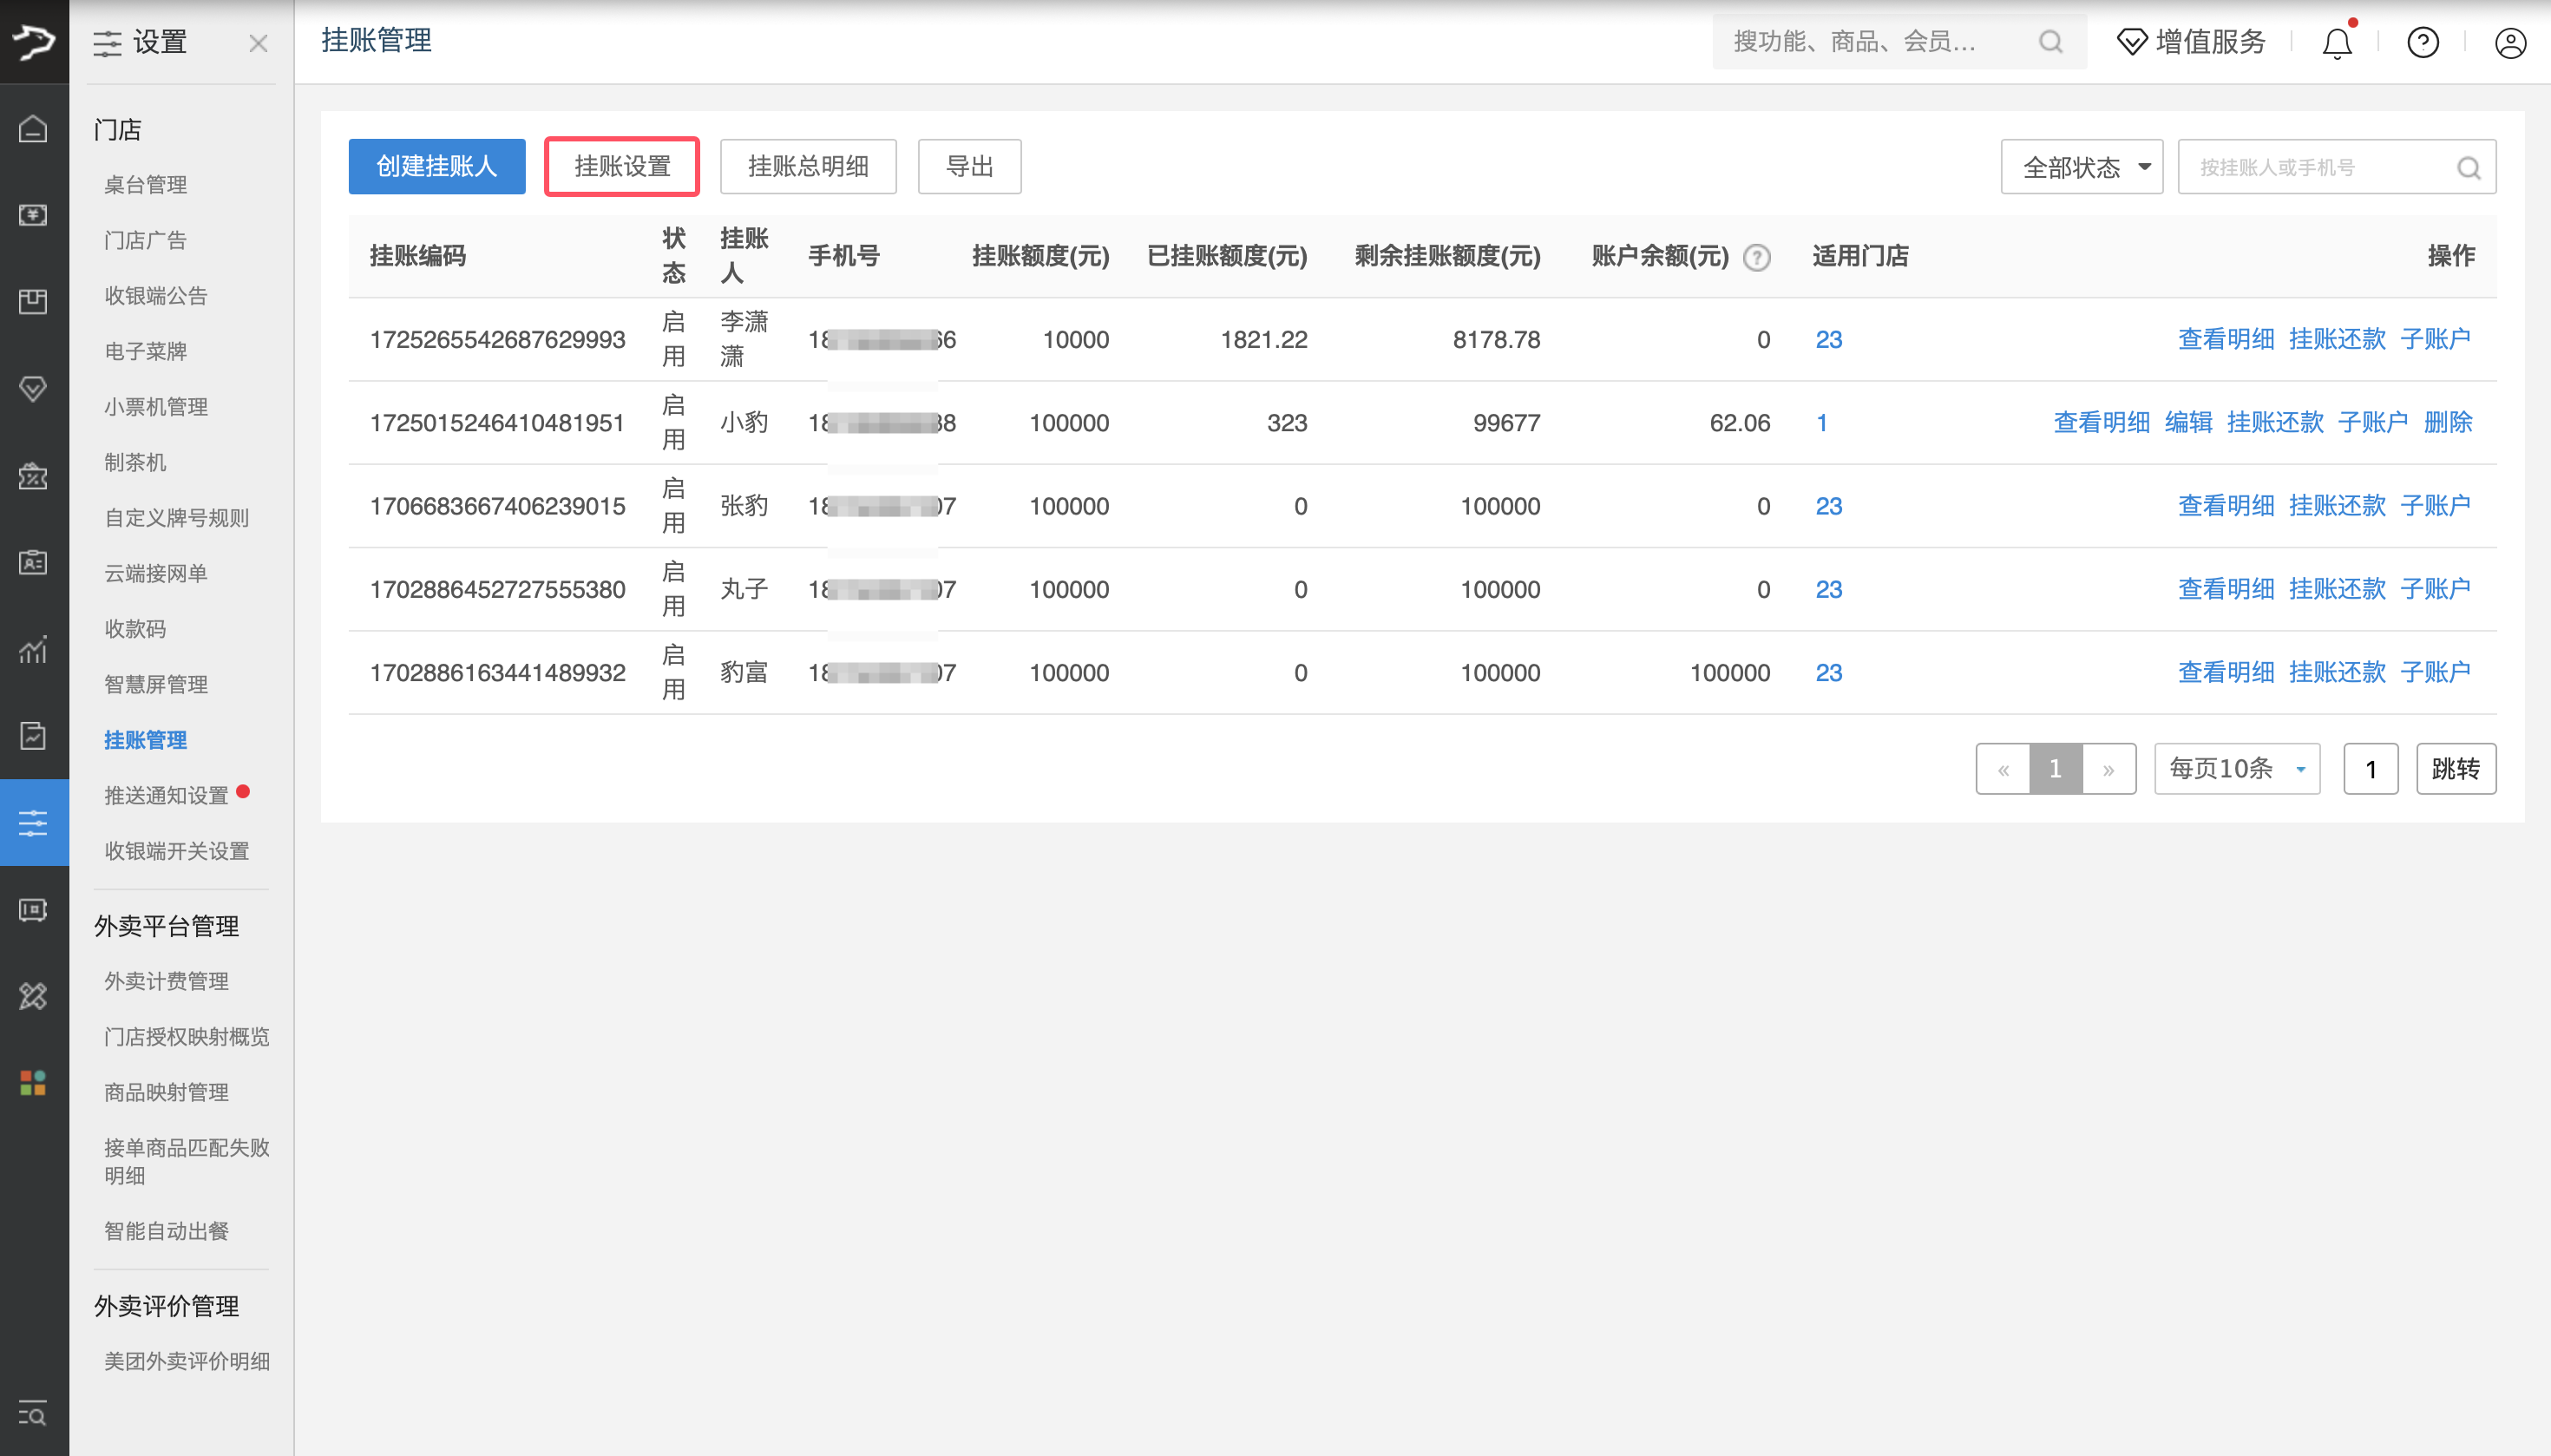Go to next page with » arrow
This screenshot has height=1456, width=2551.
2108,769
